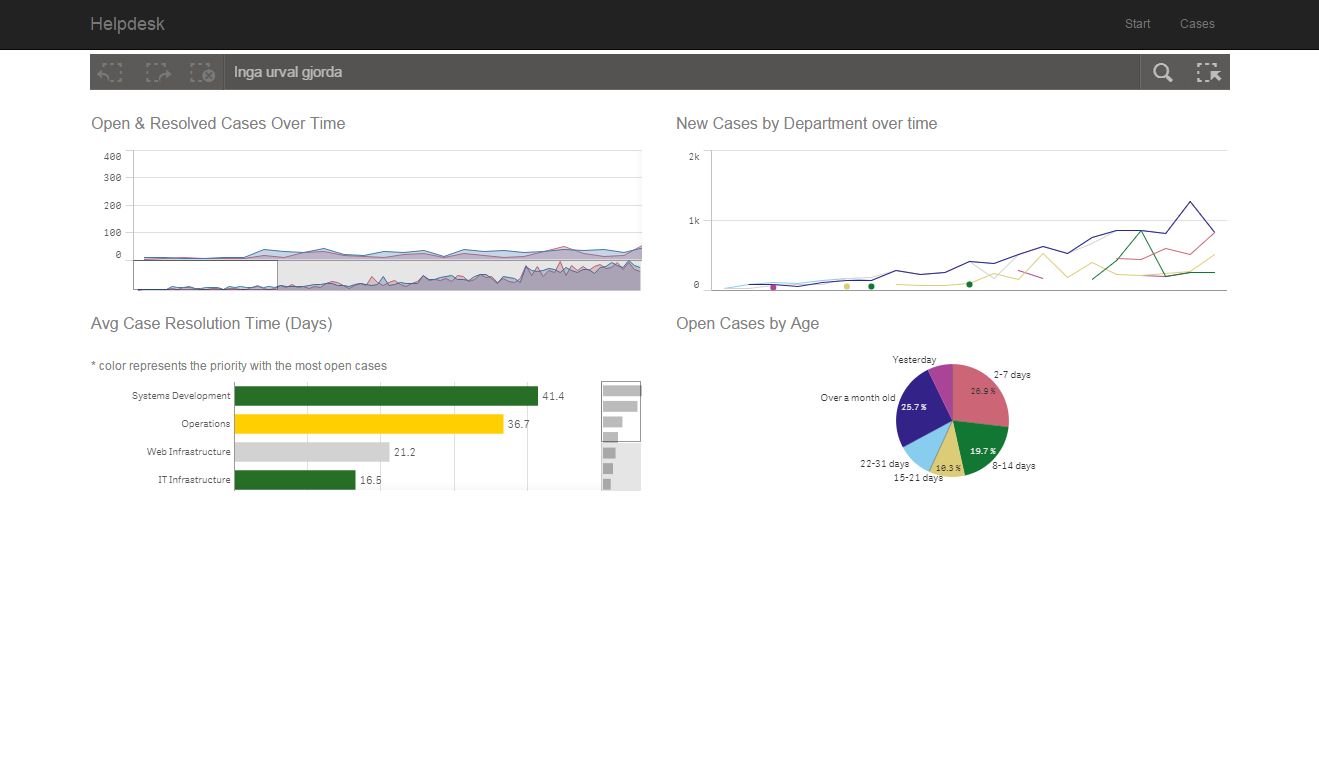Click the Web Infrastructure grey bar

point(312,452)
